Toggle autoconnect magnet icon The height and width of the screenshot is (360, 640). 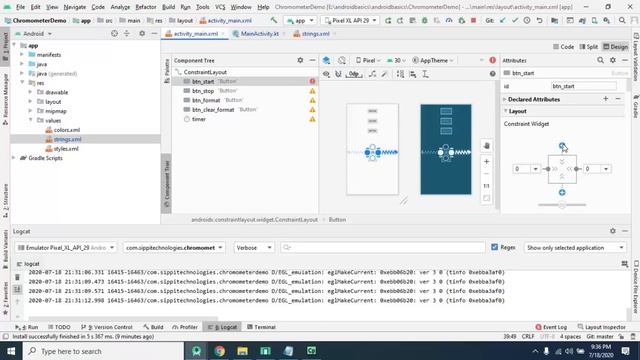pos(338,74)
